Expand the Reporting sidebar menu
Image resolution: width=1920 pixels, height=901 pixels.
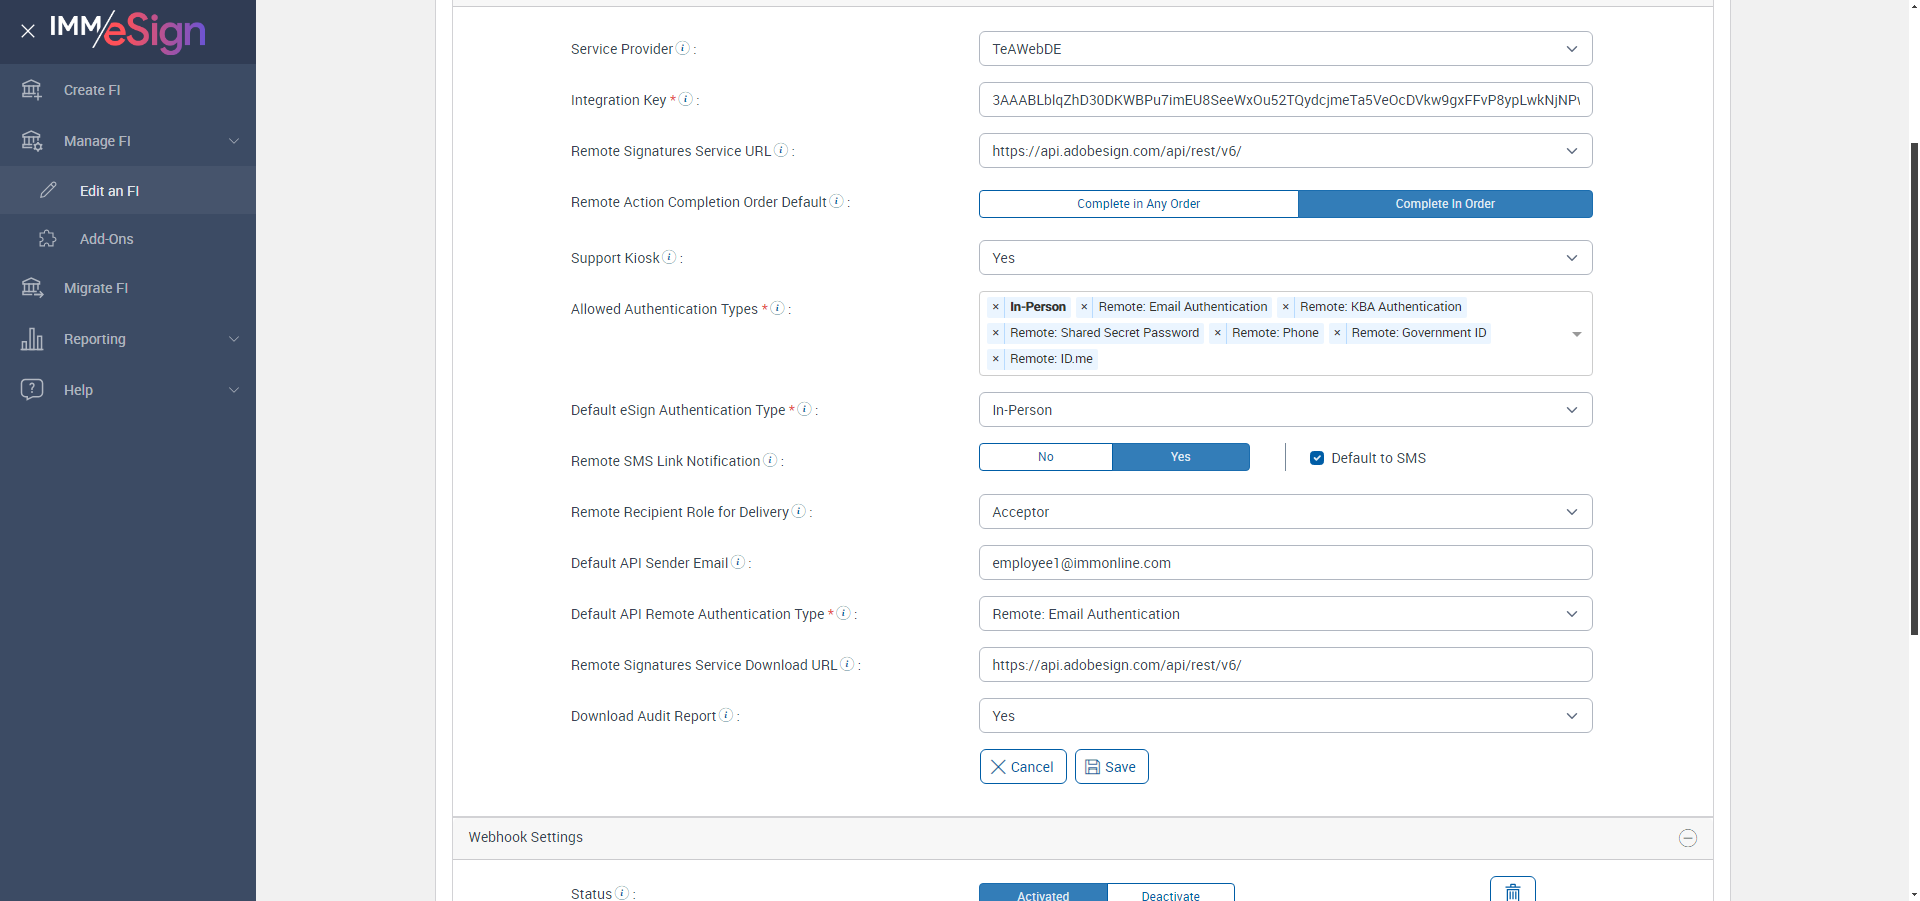(x=128, y=339)
